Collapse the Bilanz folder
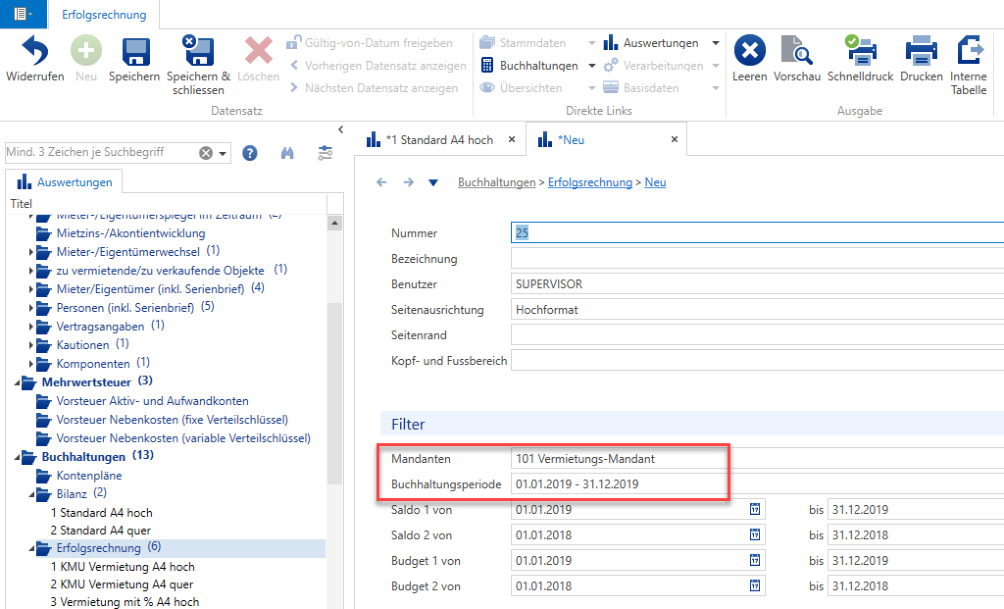Screen dimensions: 1004x609 (31, 495)
